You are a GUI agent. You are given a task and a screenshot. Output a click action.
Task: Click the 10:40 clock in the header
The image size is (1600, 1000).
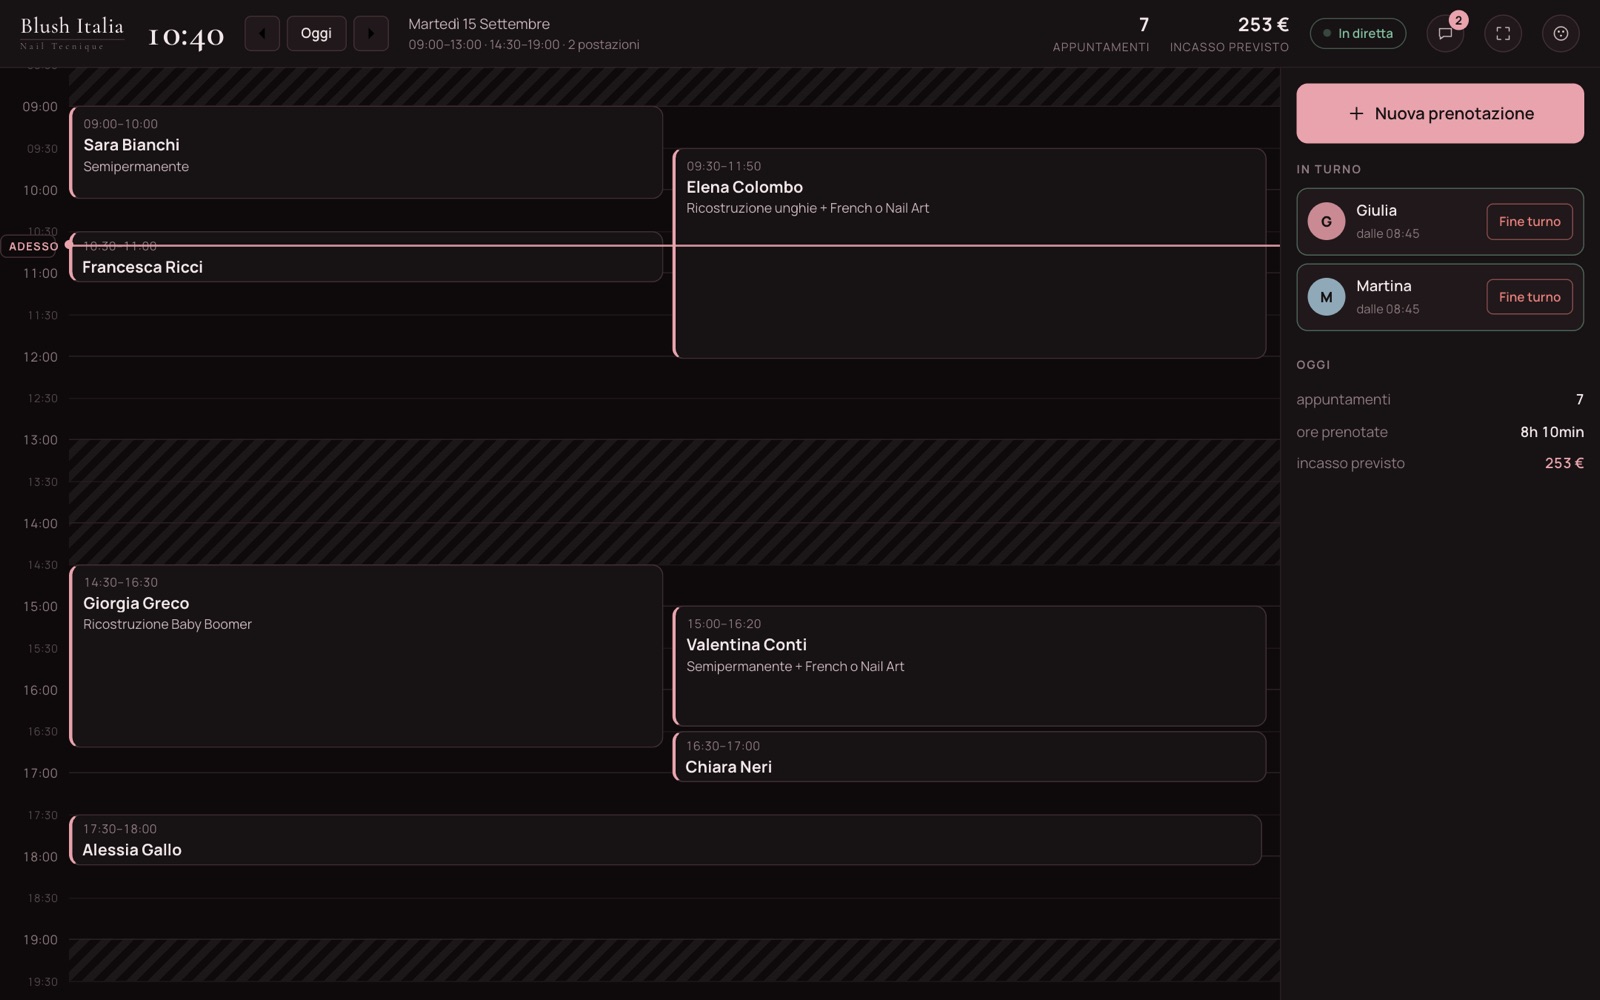186,35
